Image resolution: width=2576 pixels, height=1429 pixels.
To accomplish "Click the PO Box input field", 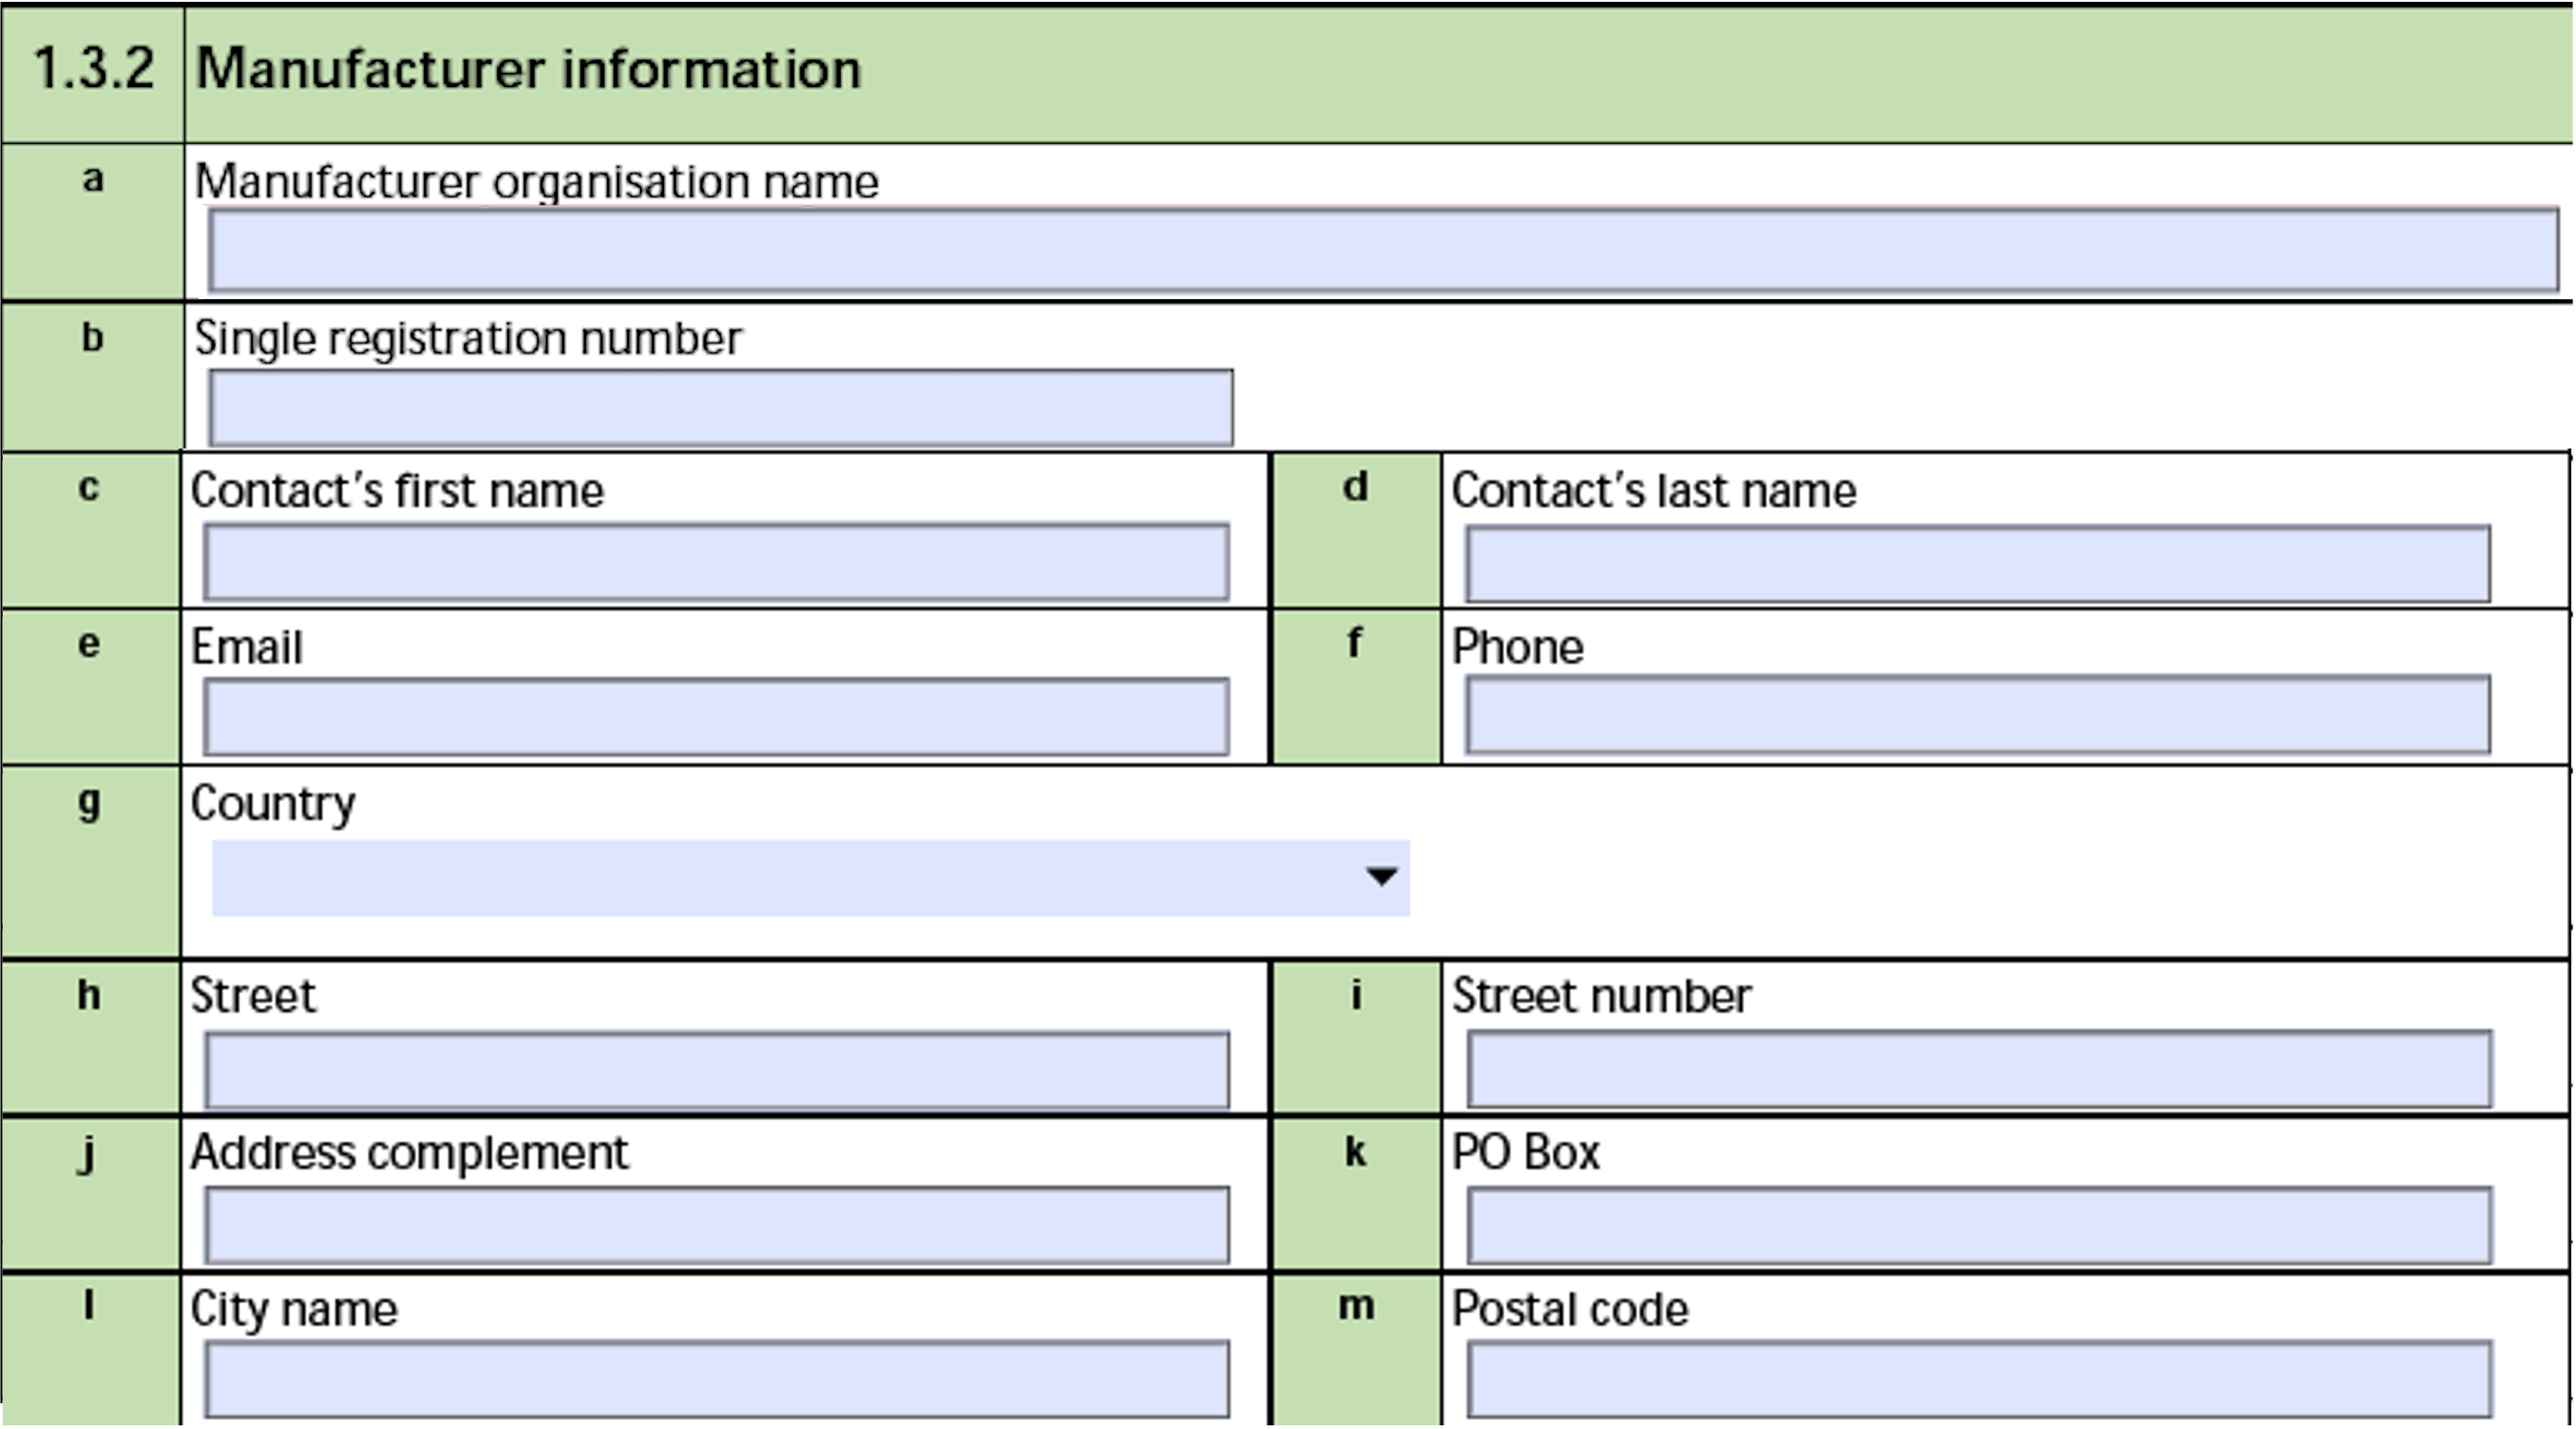I will (1979, 1226).
